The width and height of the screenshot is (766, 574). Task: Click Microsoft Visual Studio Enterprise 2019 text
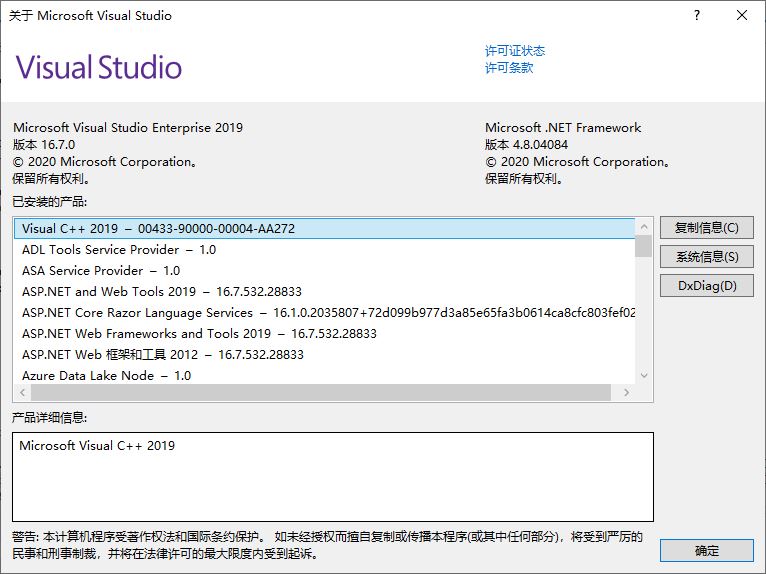[x=128, y=128]
